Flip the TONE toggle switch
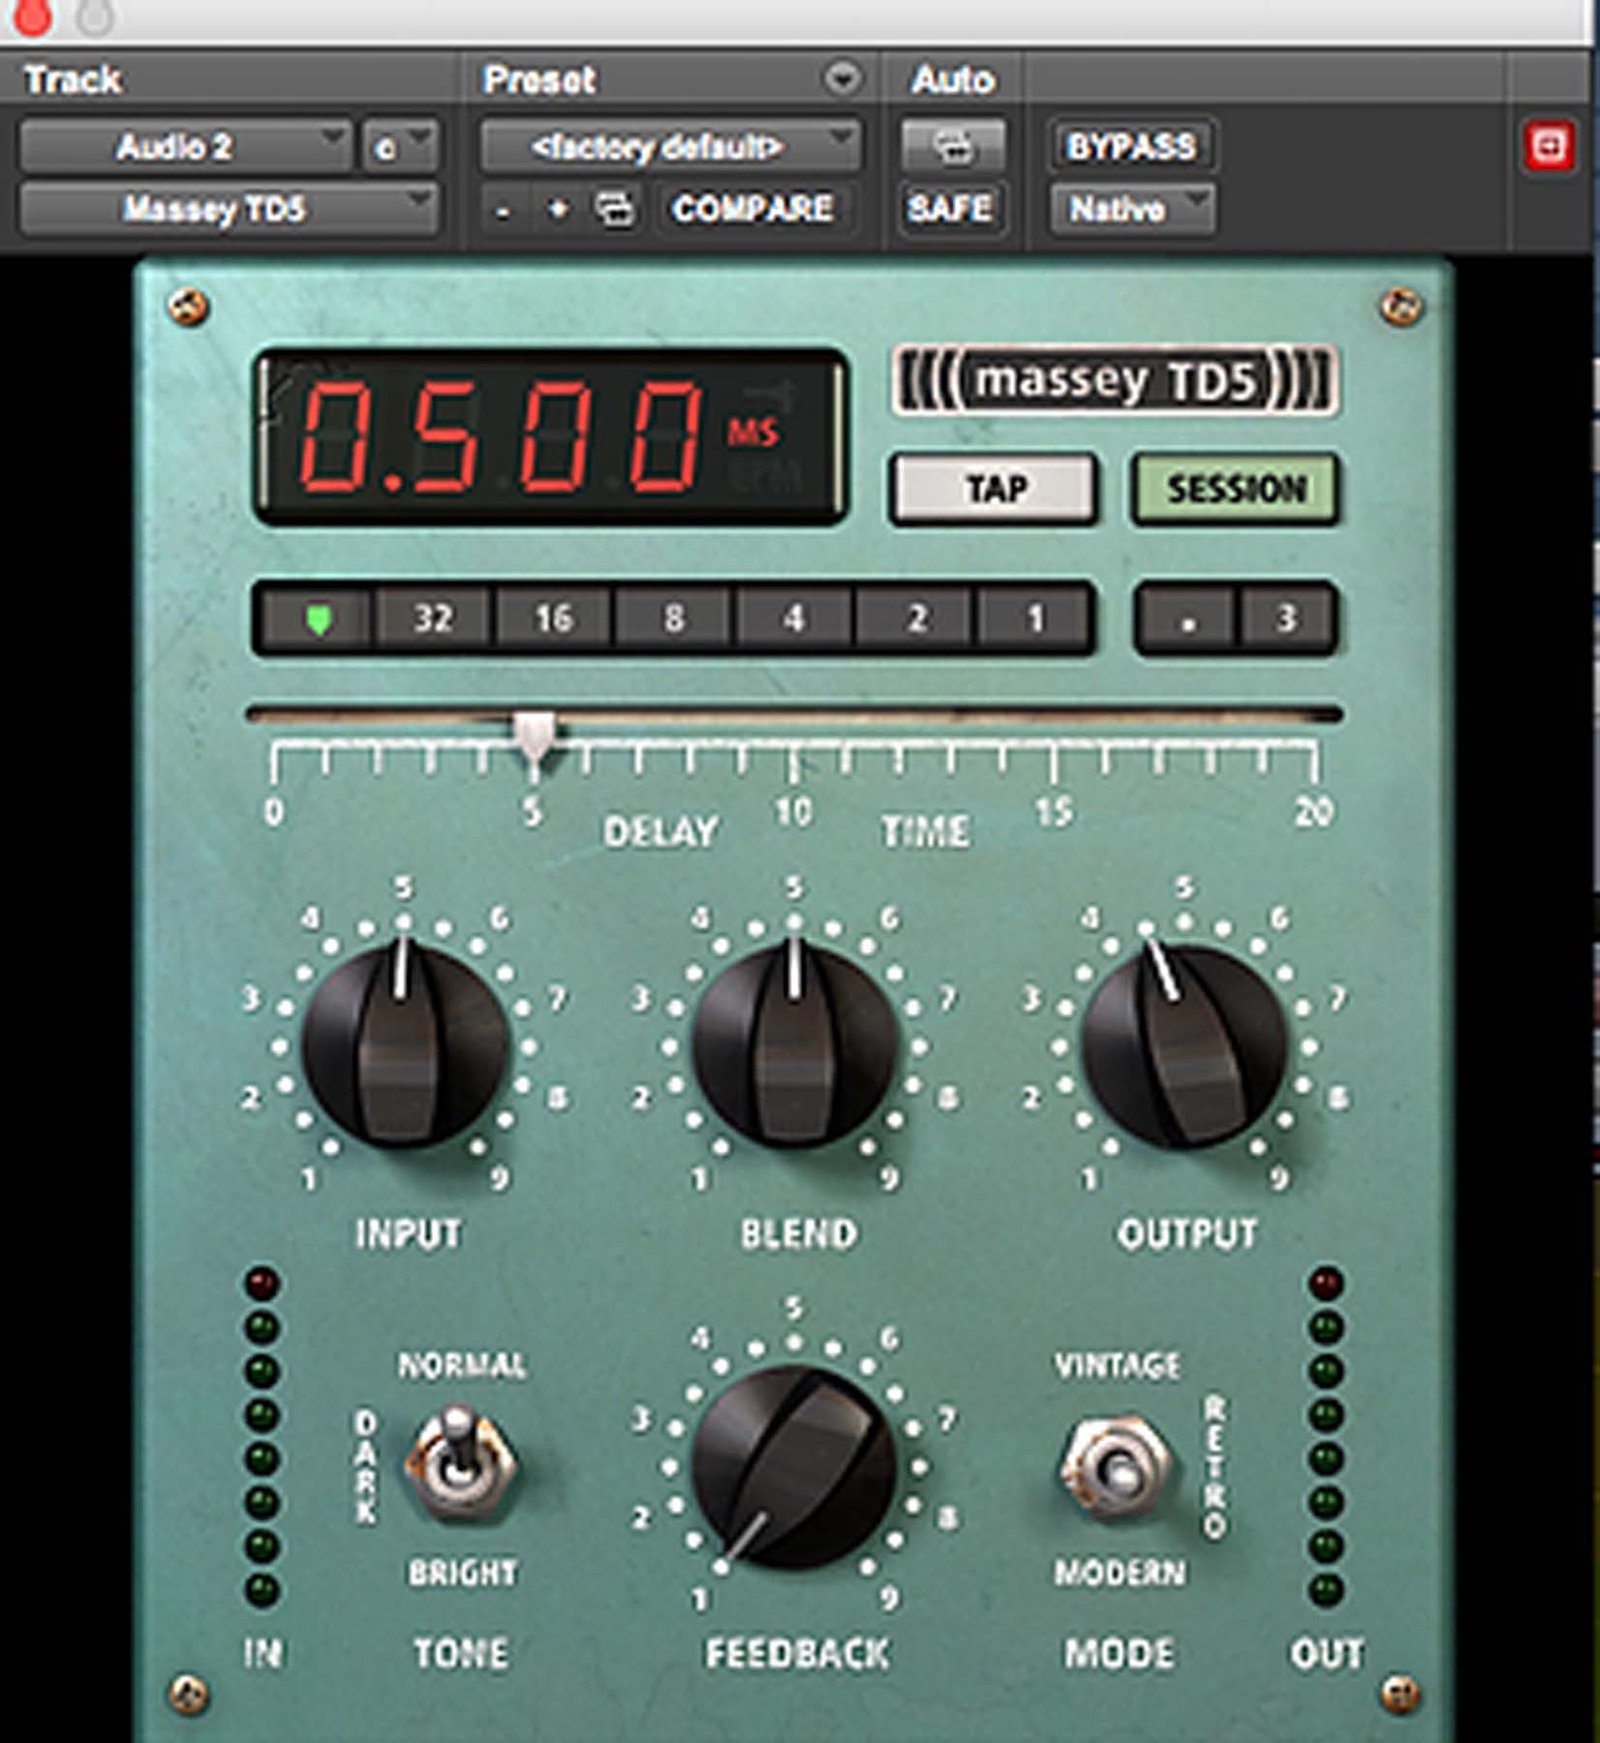Viewport: 1600px width, 1743px height. pyautogui.click(x=459, y=1462)
